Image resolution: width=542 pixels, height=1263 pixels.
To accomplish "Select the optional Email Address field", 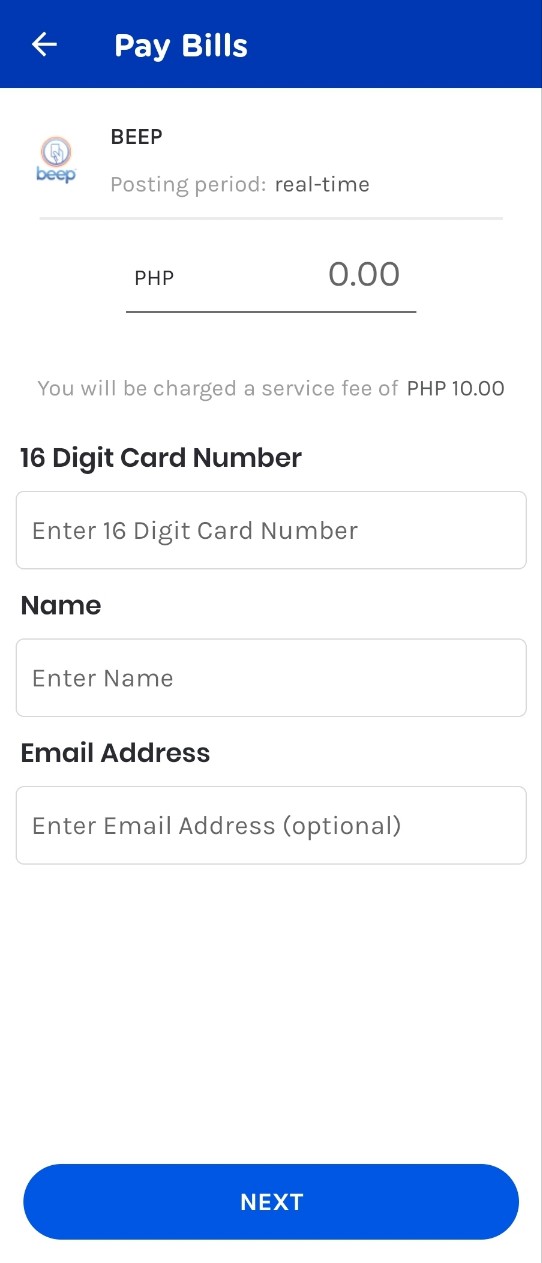I will click(x=271, y=825).
